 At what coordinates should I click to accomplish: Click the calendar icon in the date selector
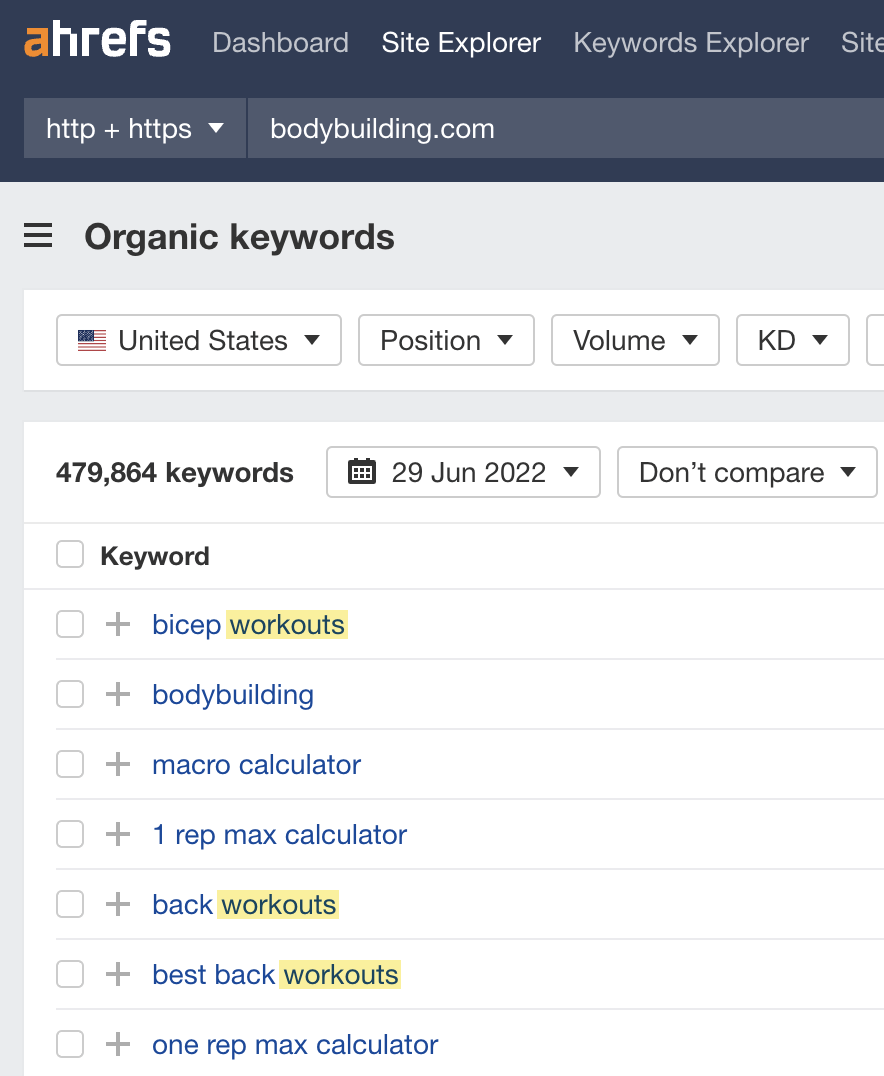361,471
